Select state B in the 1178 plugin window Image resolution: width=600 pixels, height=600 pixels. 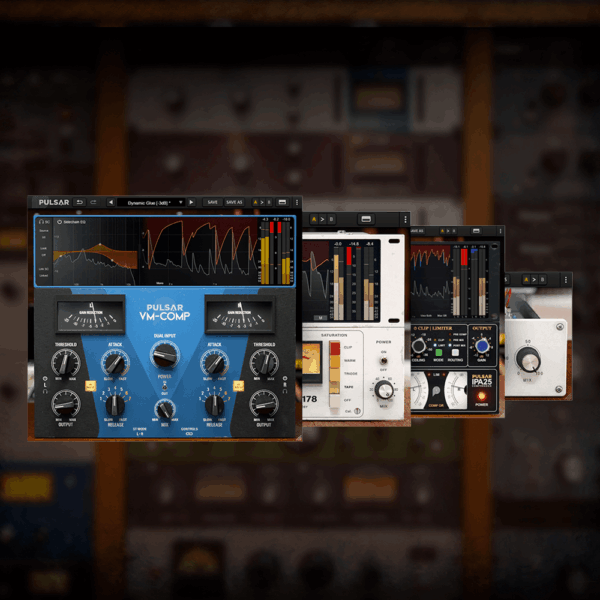click(x=331, y=219)
